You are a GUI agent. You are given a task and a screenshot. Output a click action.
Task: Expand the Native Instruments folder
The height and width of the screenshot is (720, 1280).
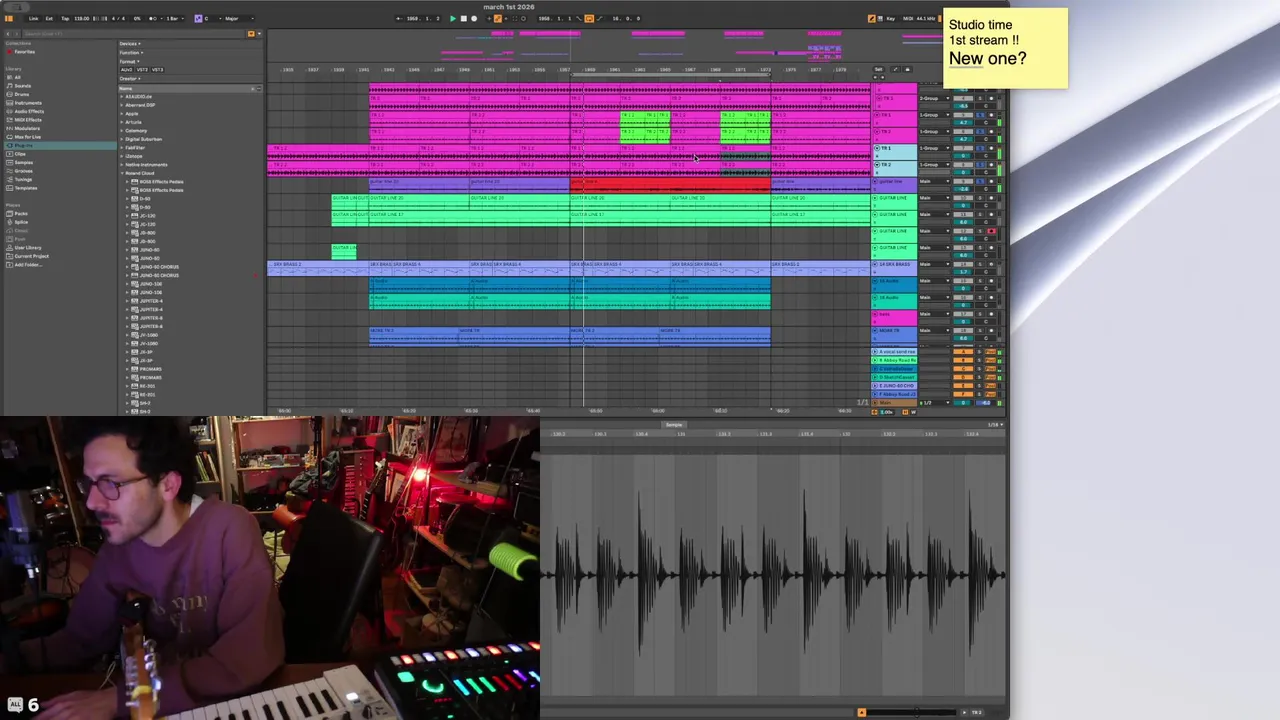[x=122, y=164]
